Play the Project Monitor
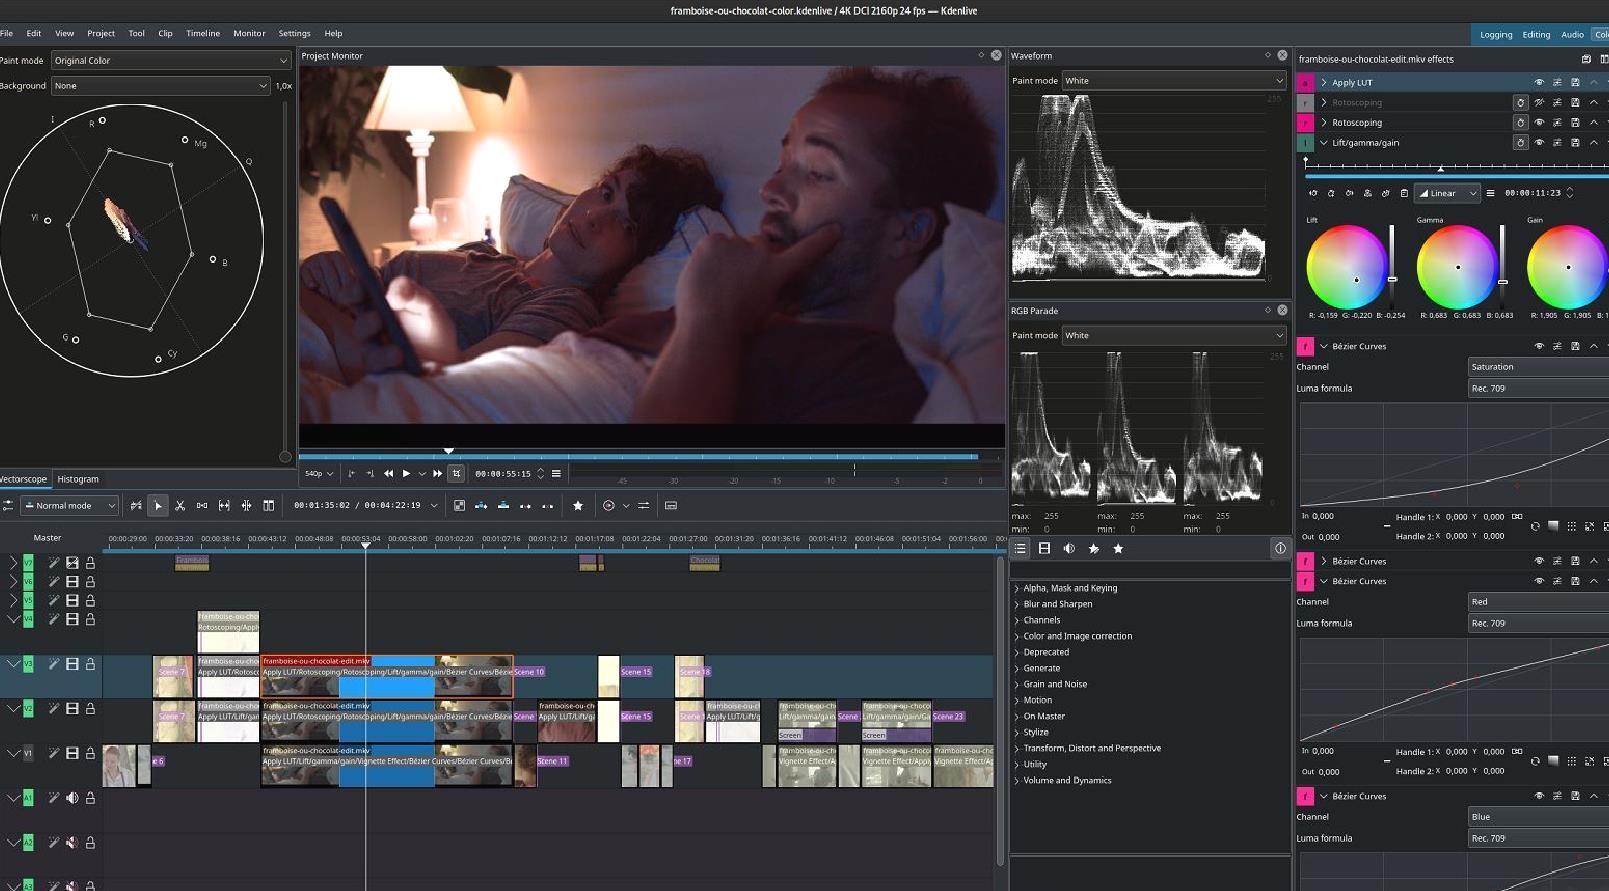The image size is (1609, 891). [406, 474]
